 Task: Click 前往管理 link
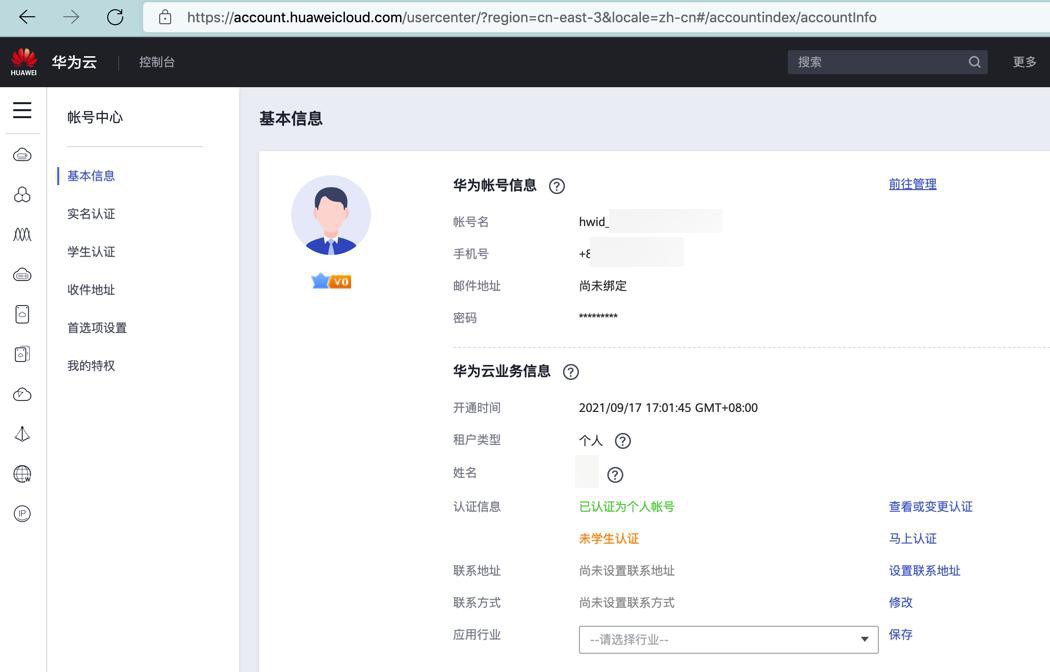pyautogui.click(x=912, y=184)
